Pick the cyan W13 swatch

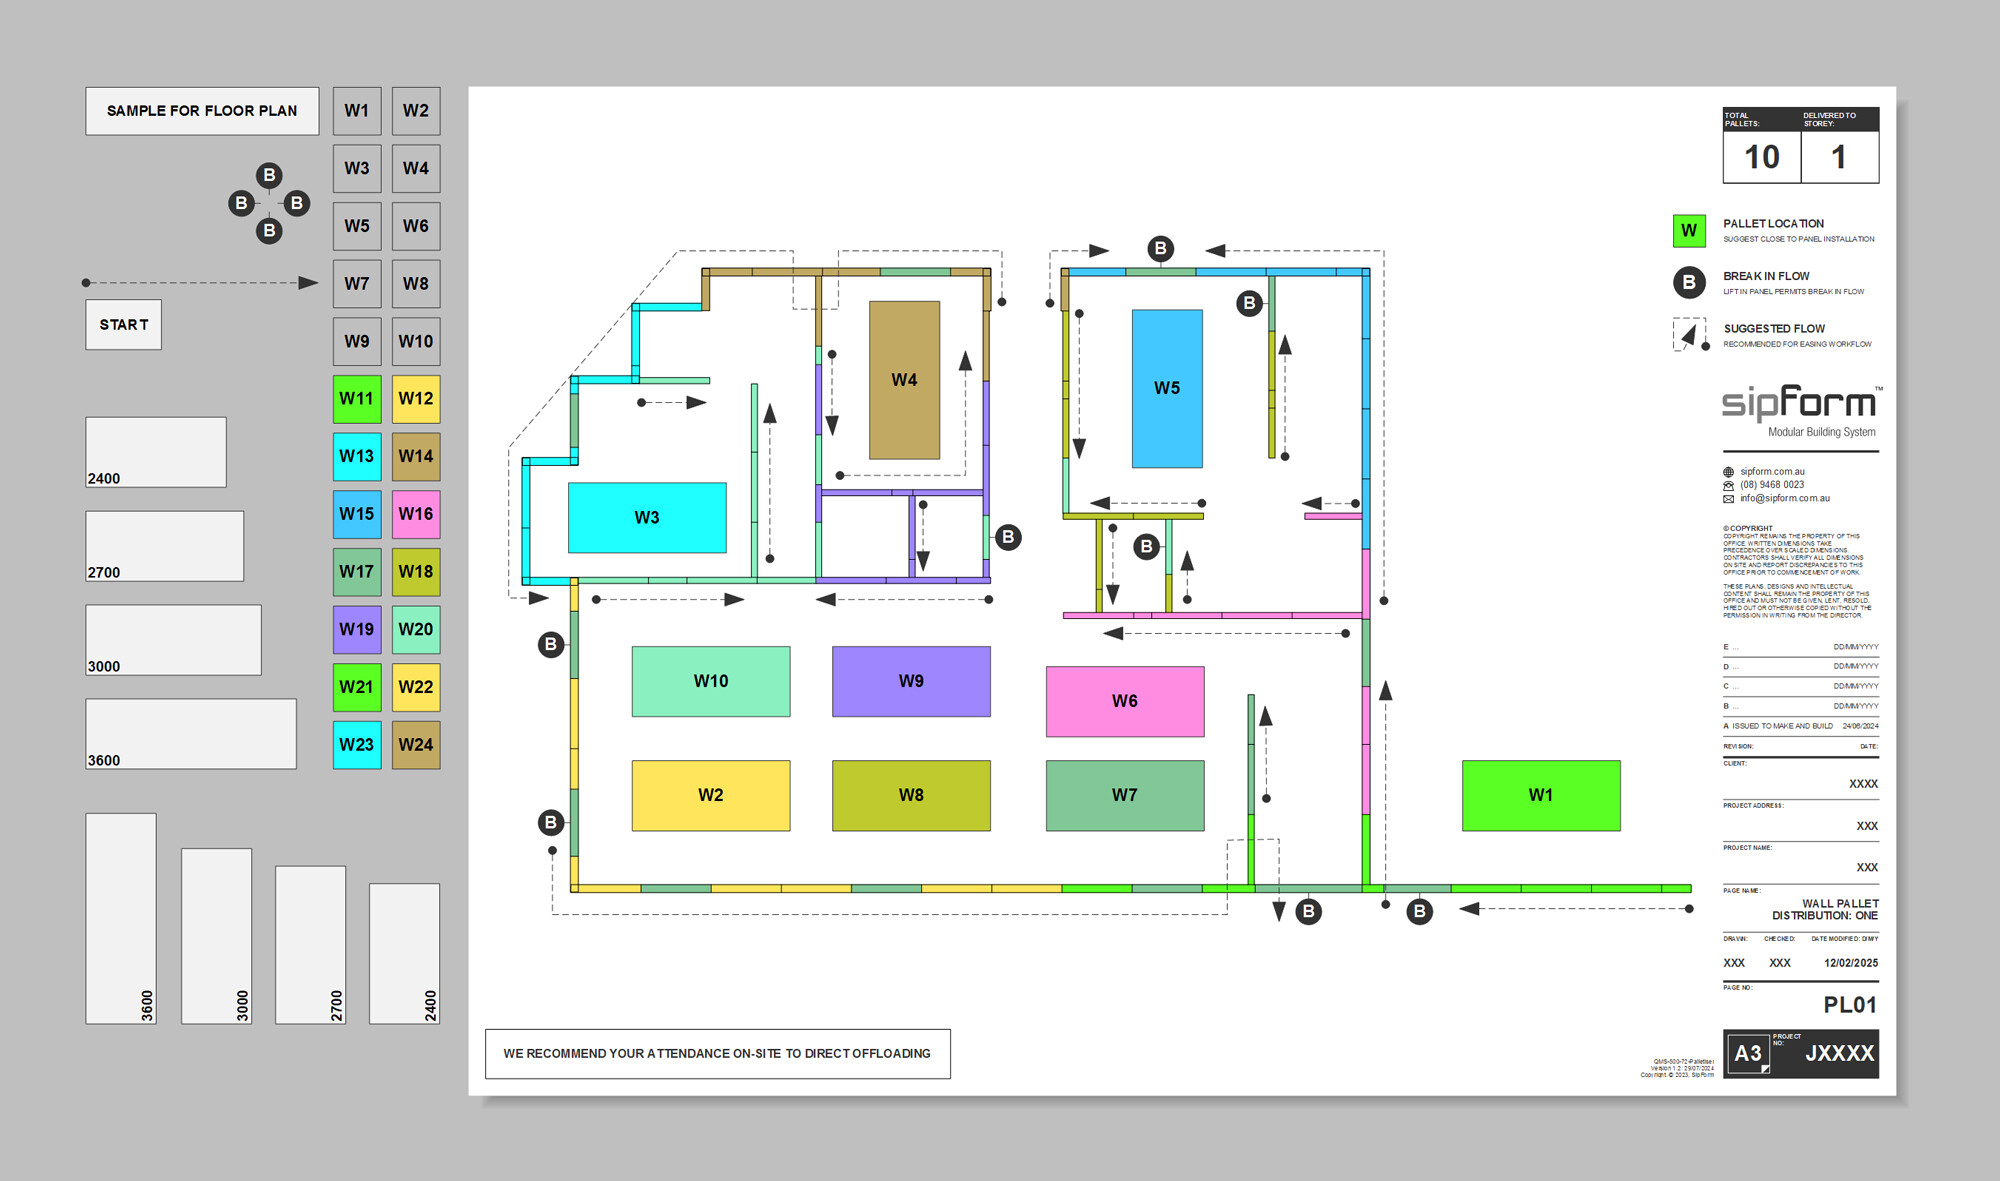pos(357,456)
